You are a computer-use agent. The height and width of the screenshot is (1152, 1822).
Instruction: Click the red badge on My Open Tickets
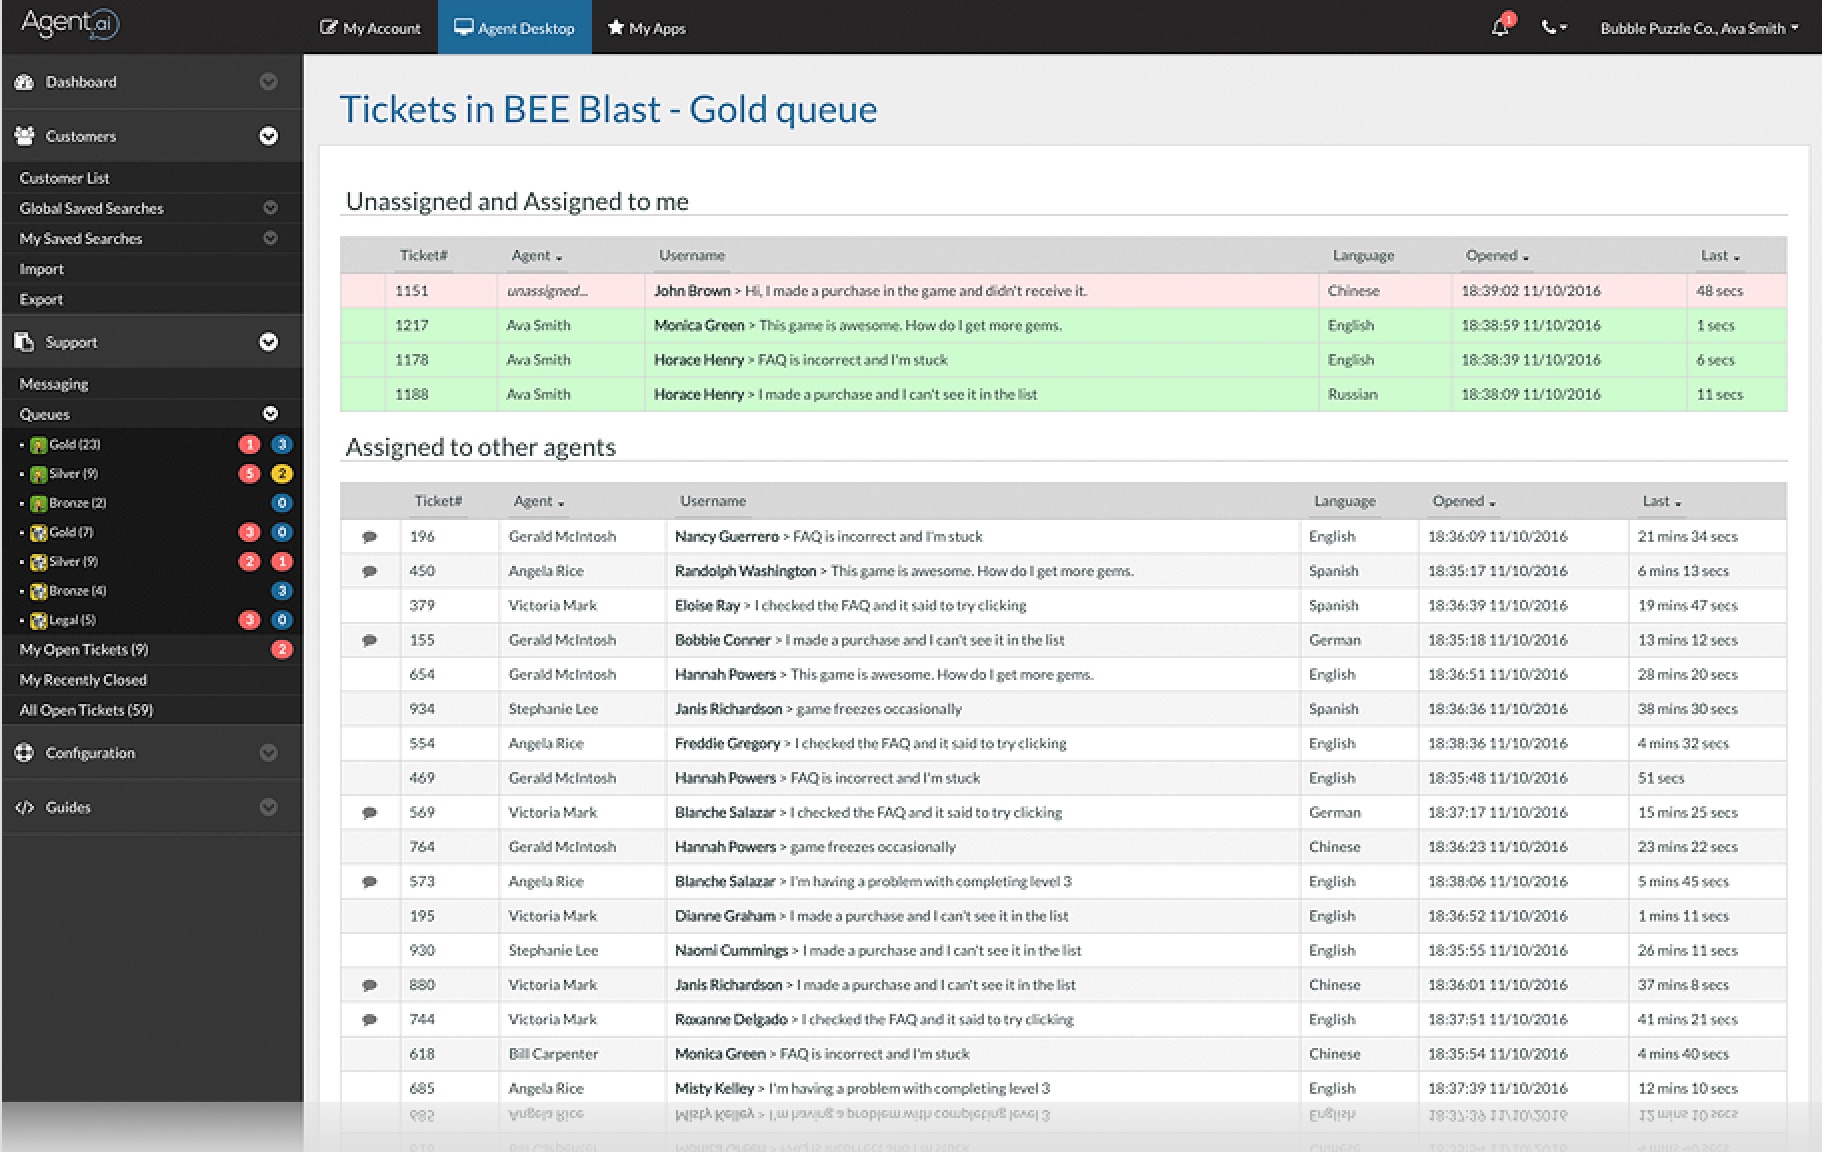[x=281, y=650]
